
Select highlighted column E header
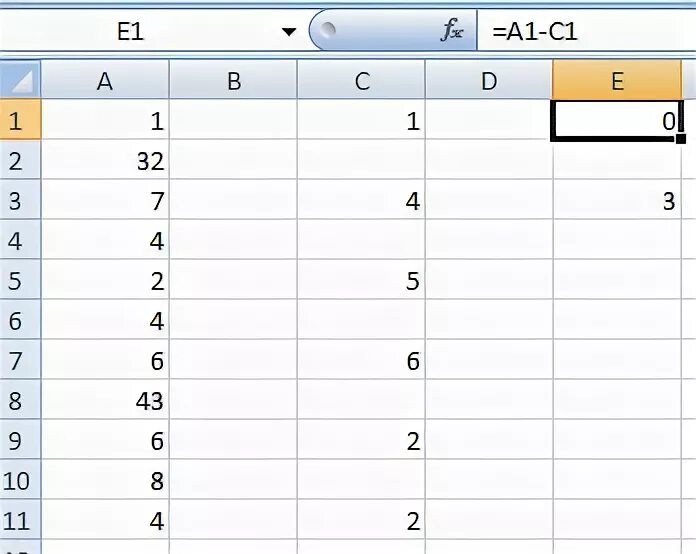point(617,80)
